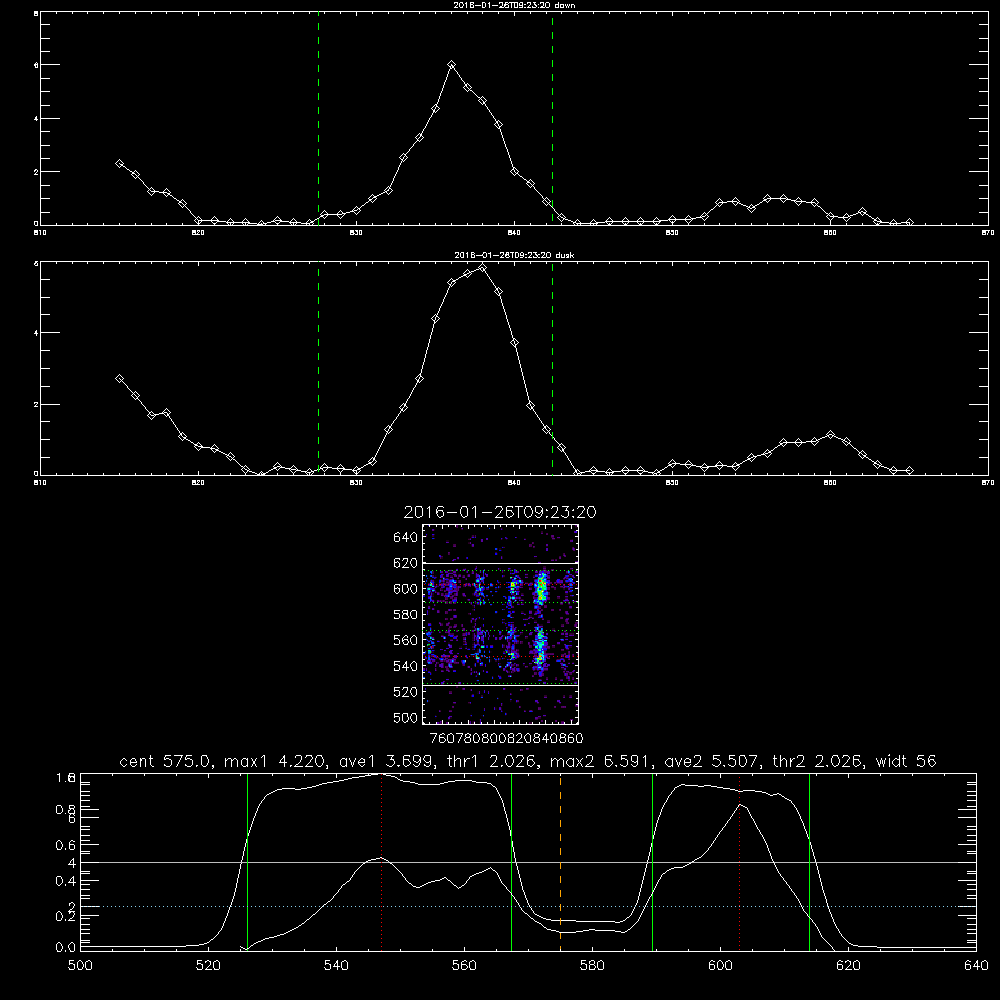The width and height of the screenshot is (1000, 1000).
Task: Select the 'thr2 2.026' statistic
Action: [817, 761]
